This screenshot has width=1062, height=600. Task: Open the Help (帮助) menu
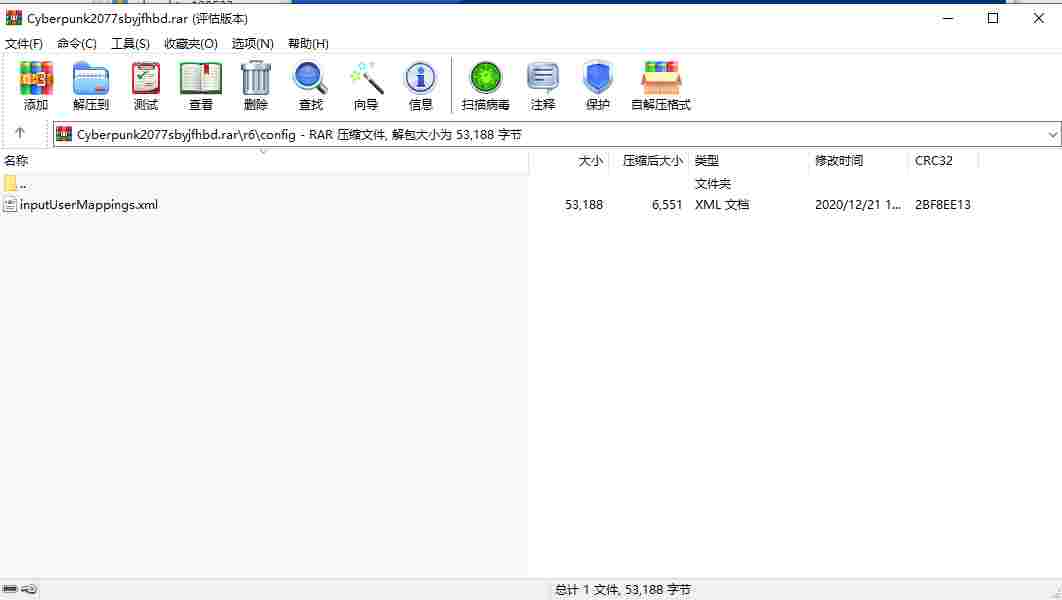tap(308, 43)
